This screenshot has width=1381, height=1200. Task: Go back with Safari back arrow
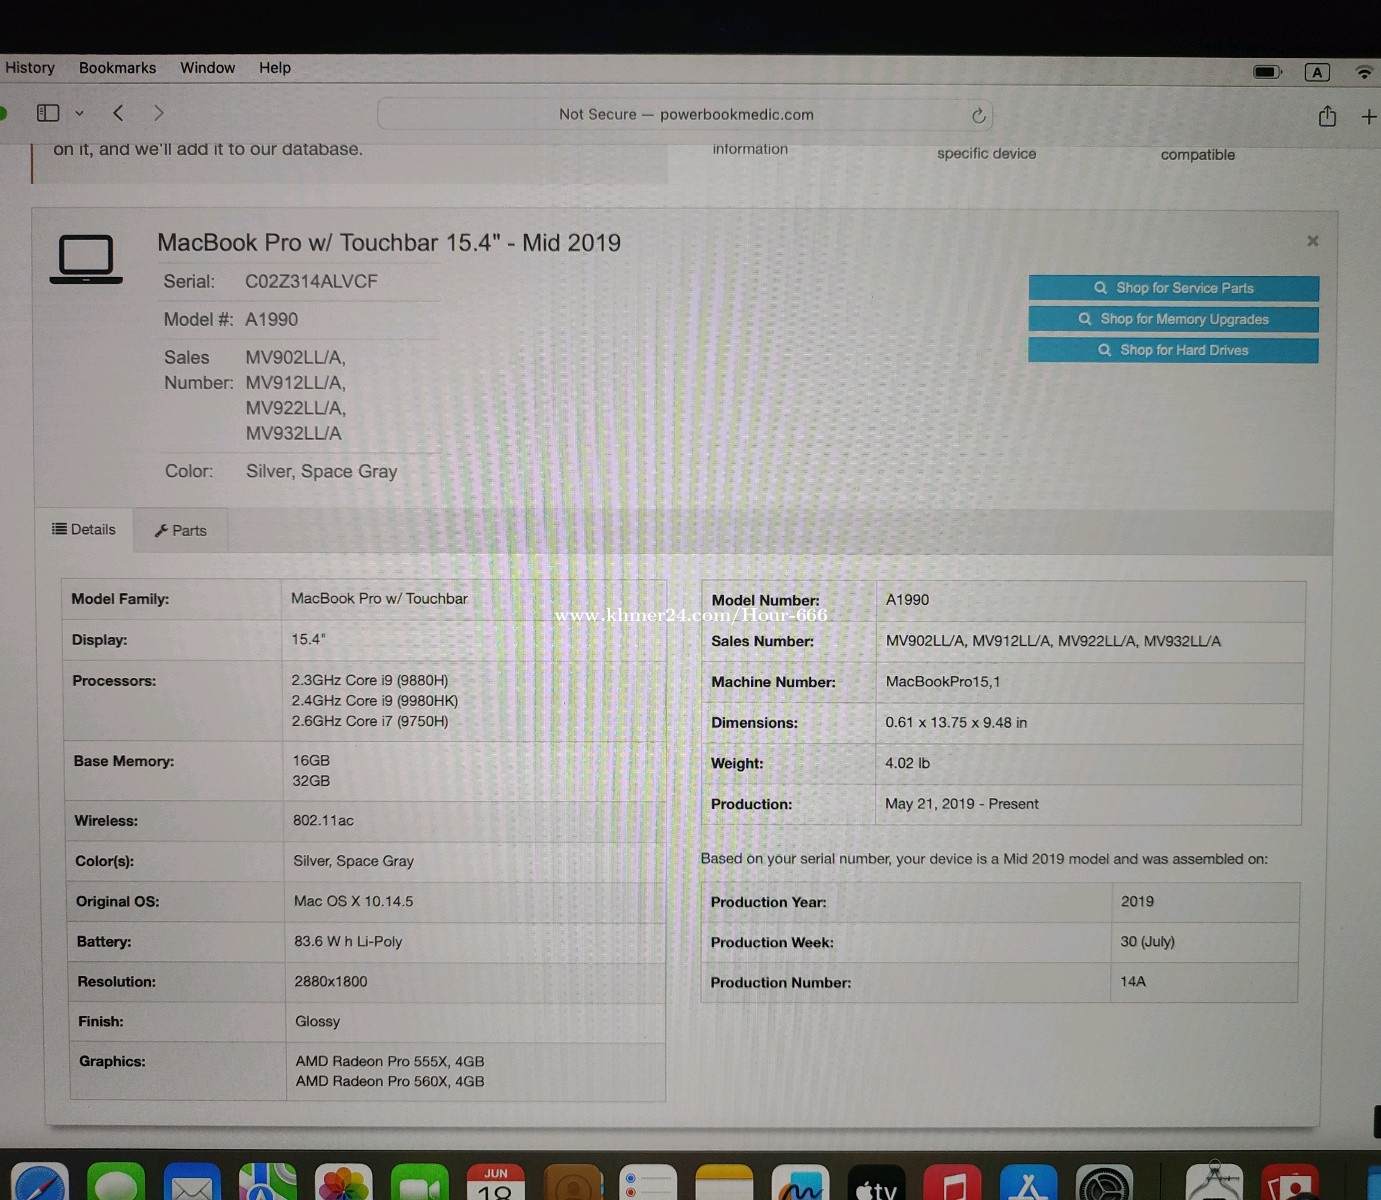tap(118, 113)
